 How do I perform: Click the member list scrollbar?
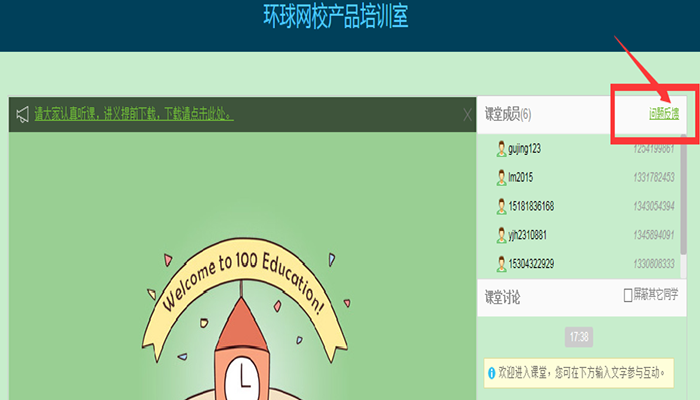[684, 190]
